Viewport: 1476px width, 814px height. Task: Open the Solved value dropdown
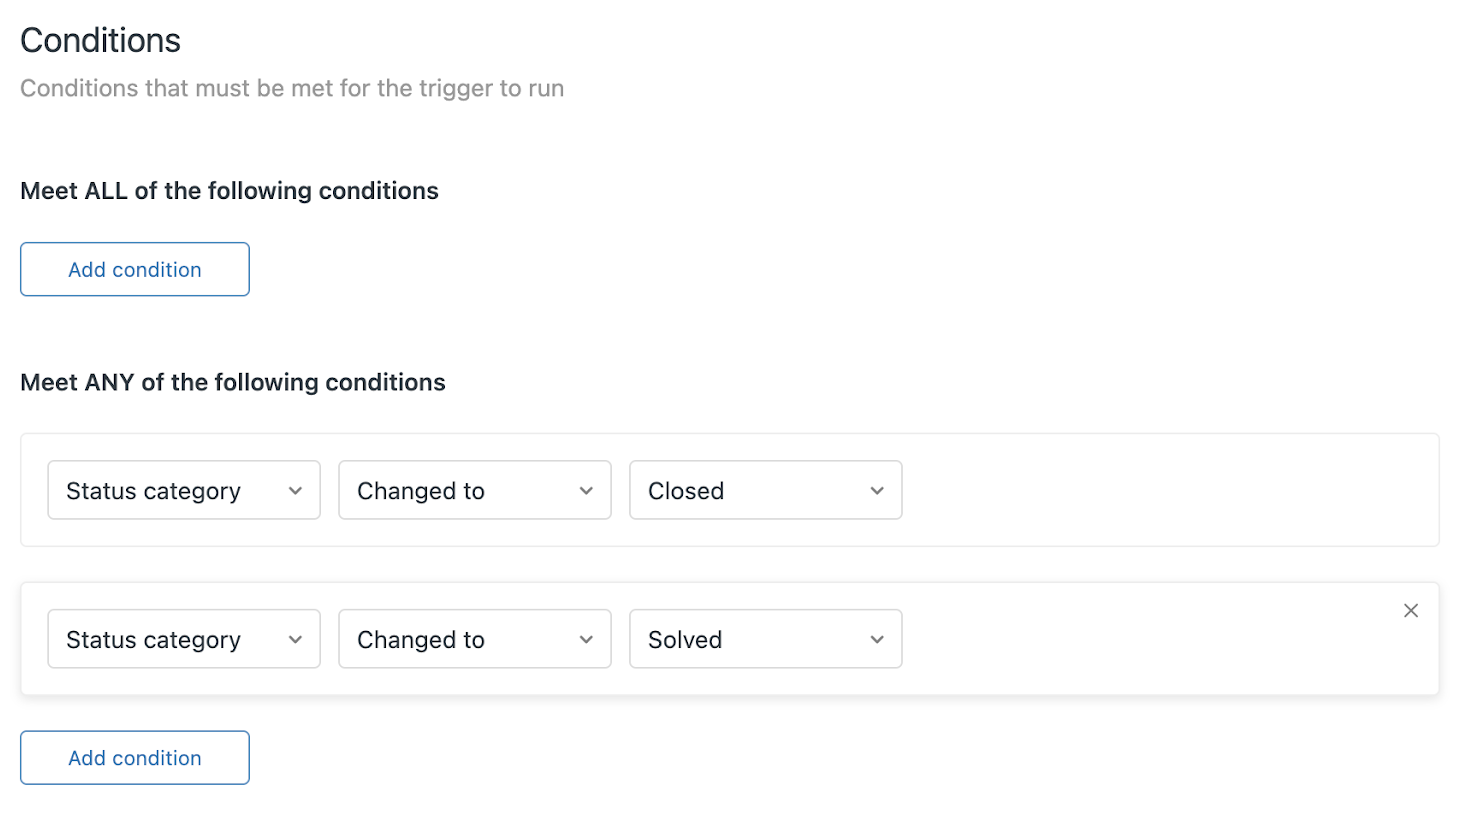766,639
